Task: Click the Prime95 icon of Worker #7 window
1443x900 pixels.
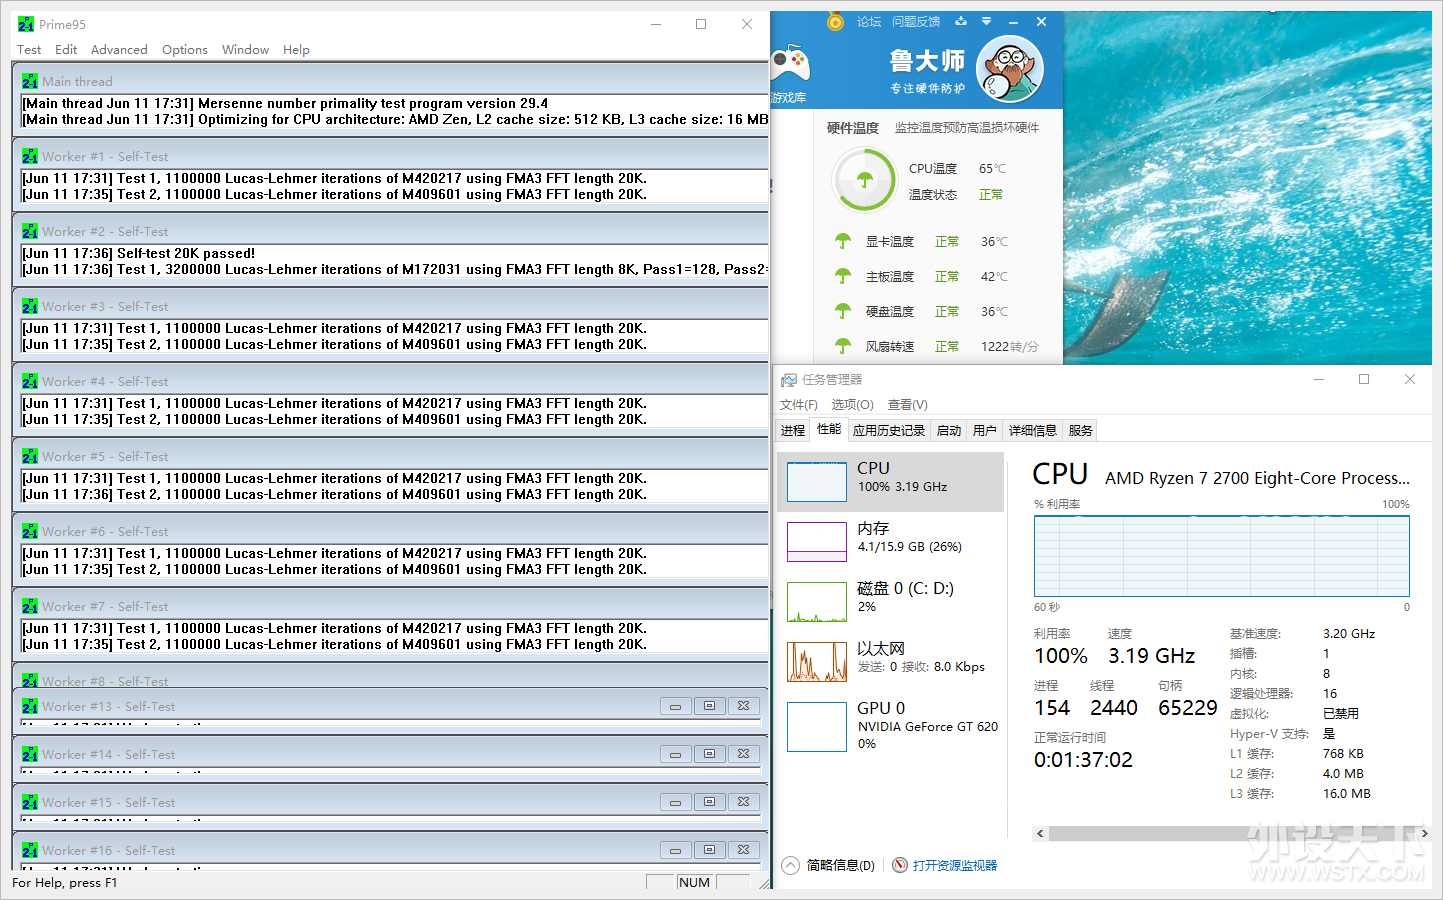Action: tap(30, 606)
